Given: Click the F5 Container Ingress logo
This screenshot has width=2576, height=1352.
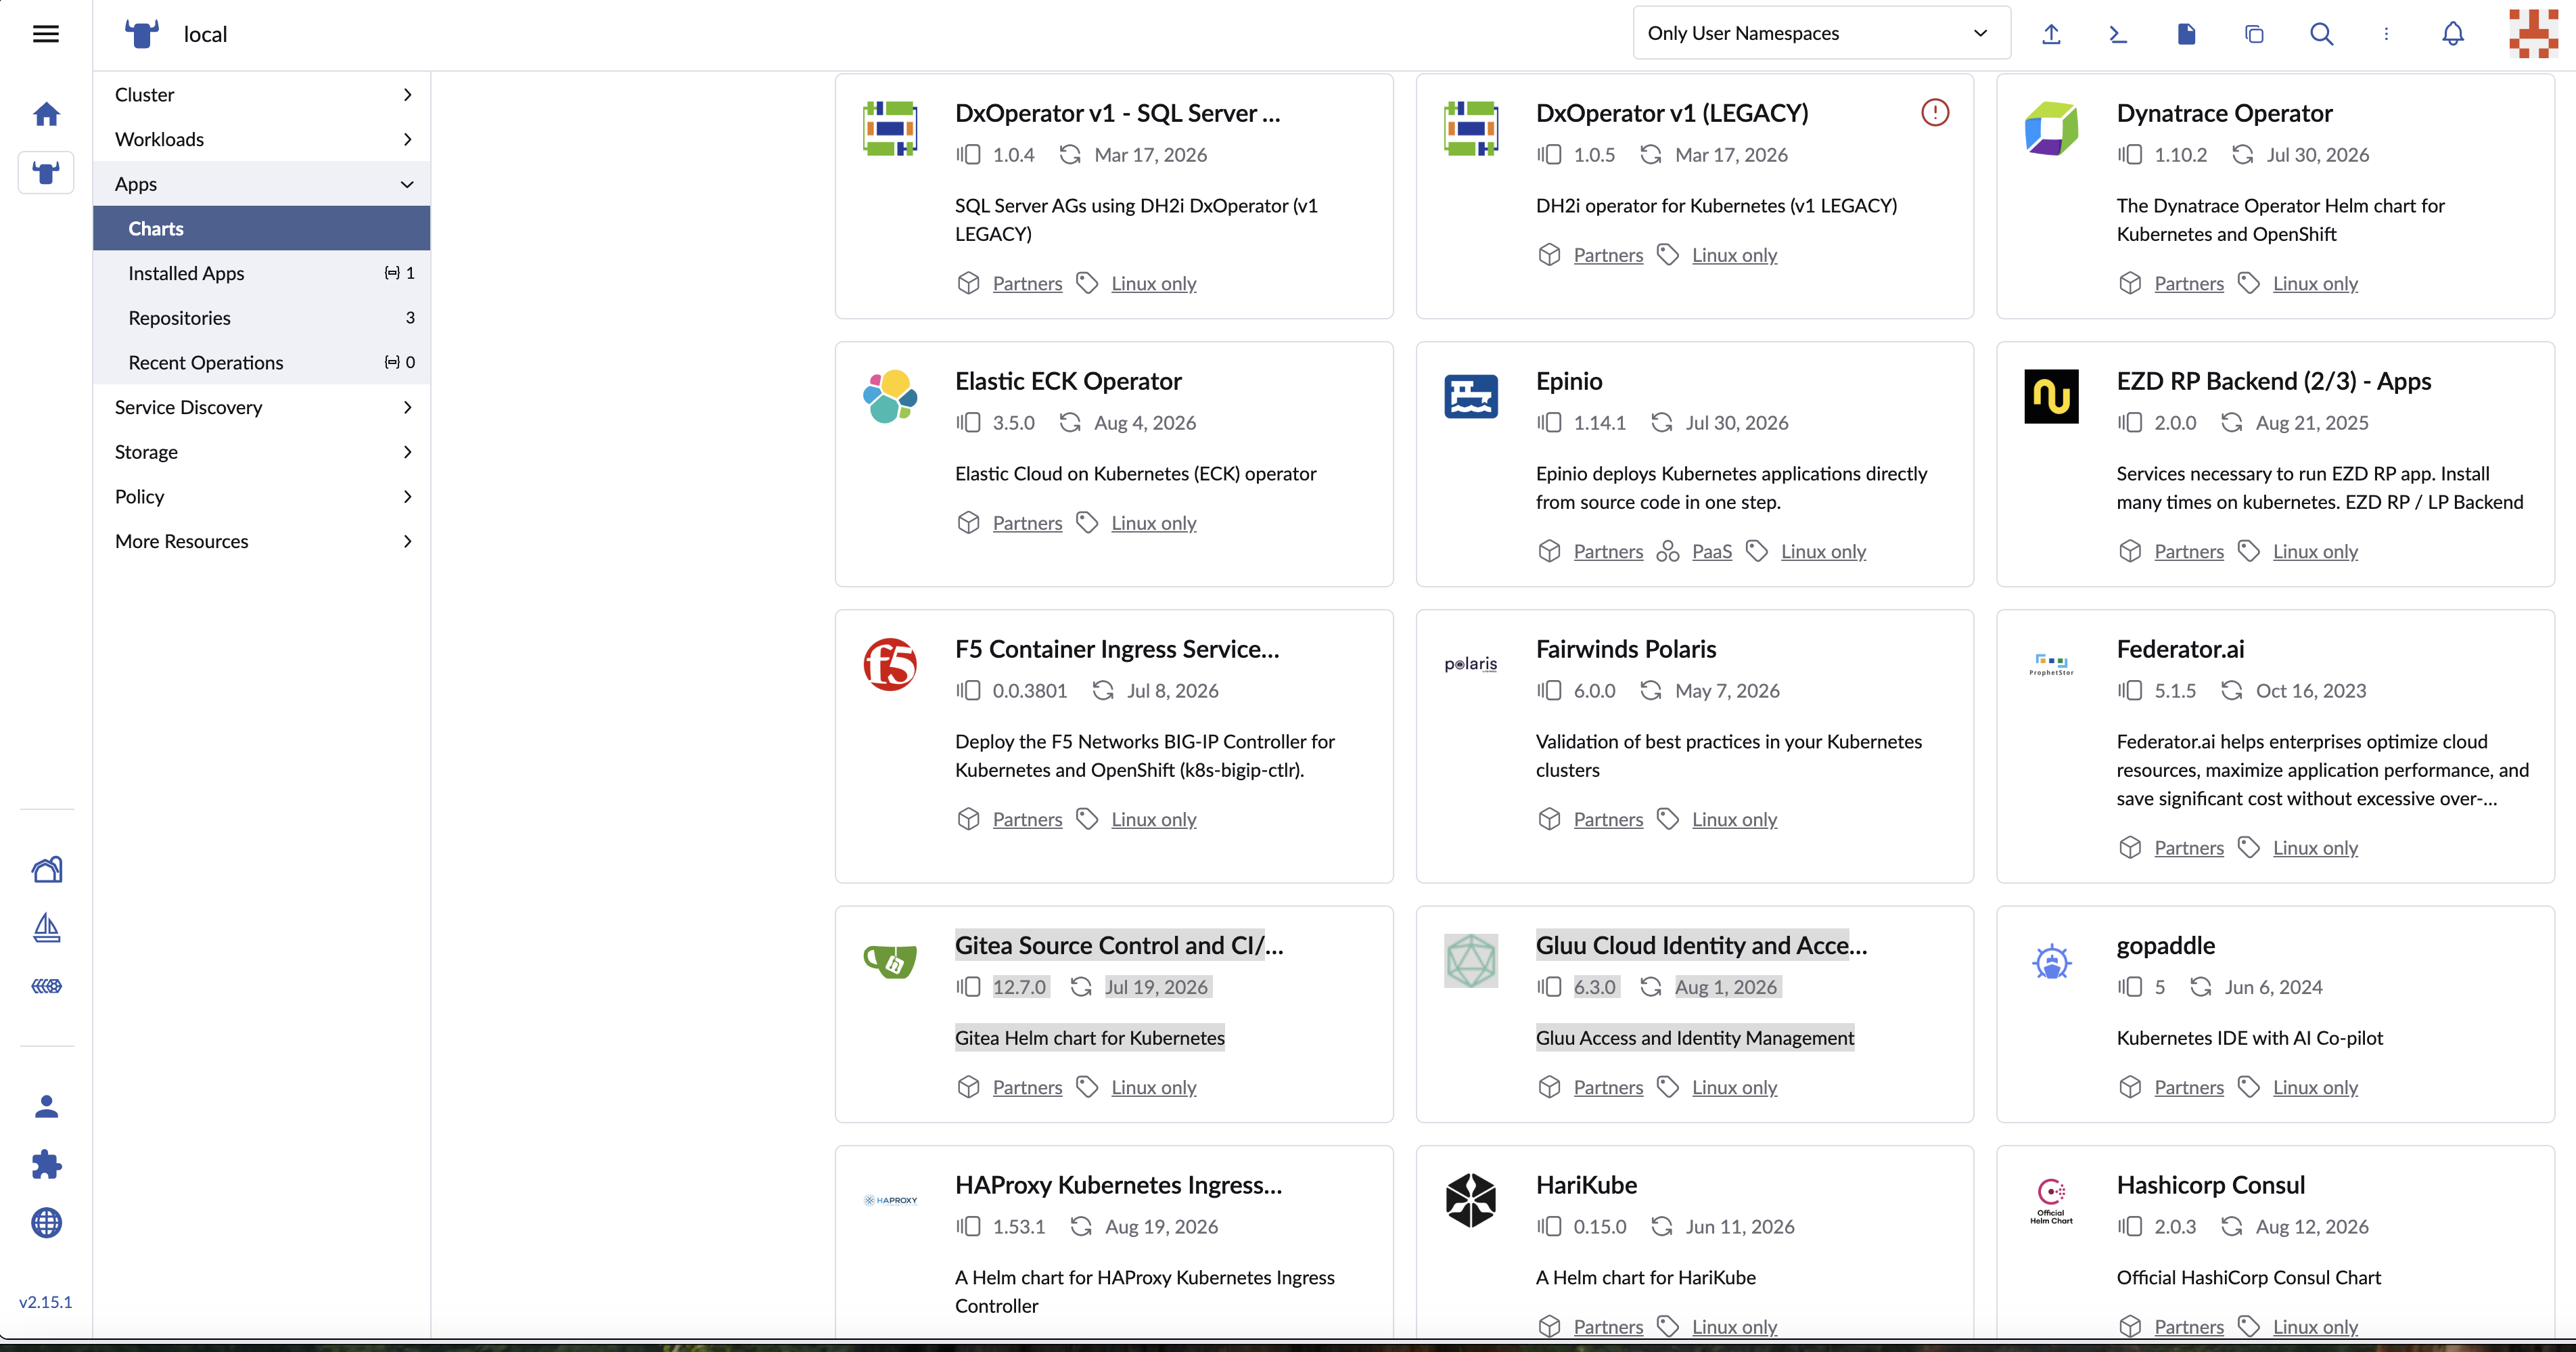Looking at the screenshot, I should tap(890, 664).
